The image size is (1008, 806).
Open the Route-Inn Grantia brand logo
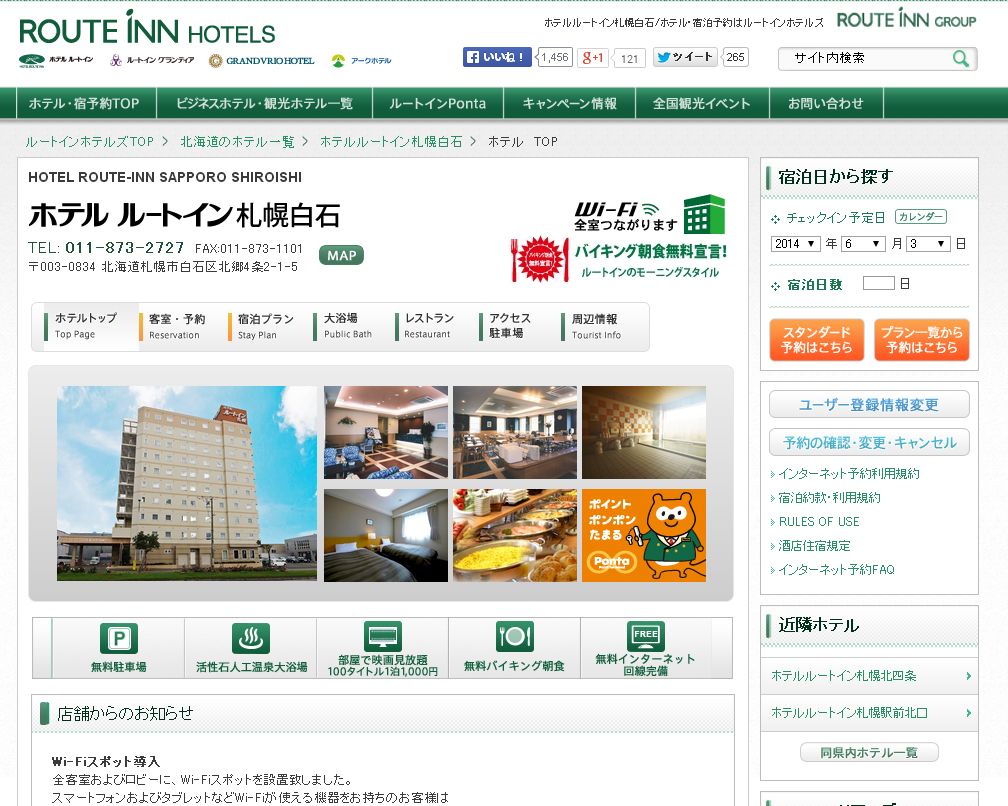(152, 60)
